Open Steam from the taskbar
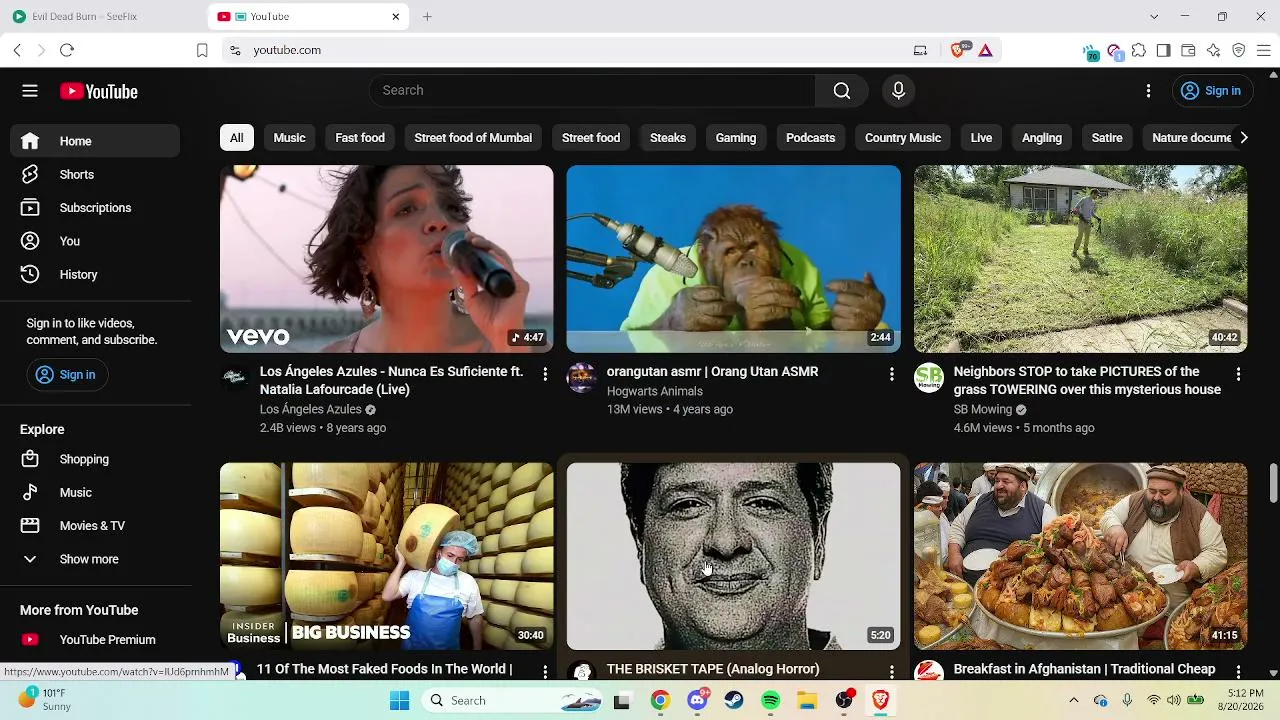 tap(734, 701)
